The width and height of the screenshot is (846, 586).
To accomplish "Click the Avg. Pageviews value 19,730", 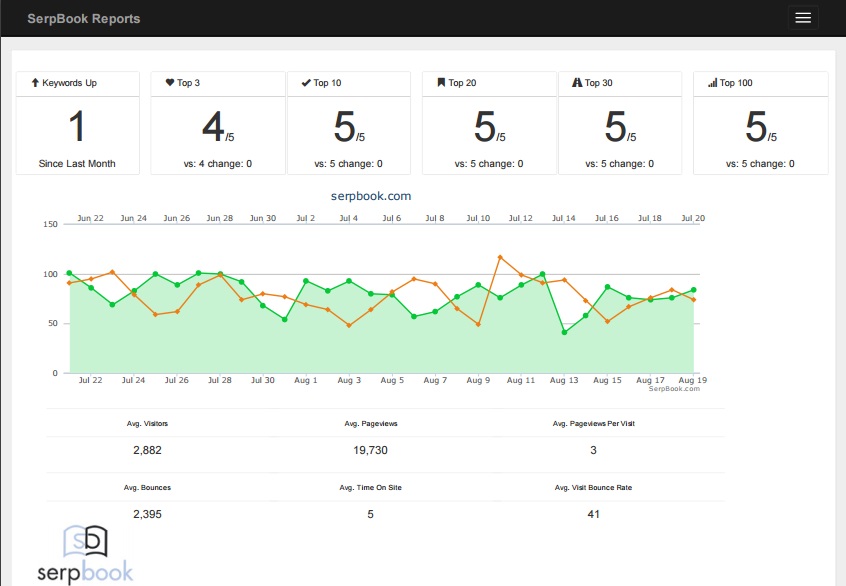I will tap(371, 450).
